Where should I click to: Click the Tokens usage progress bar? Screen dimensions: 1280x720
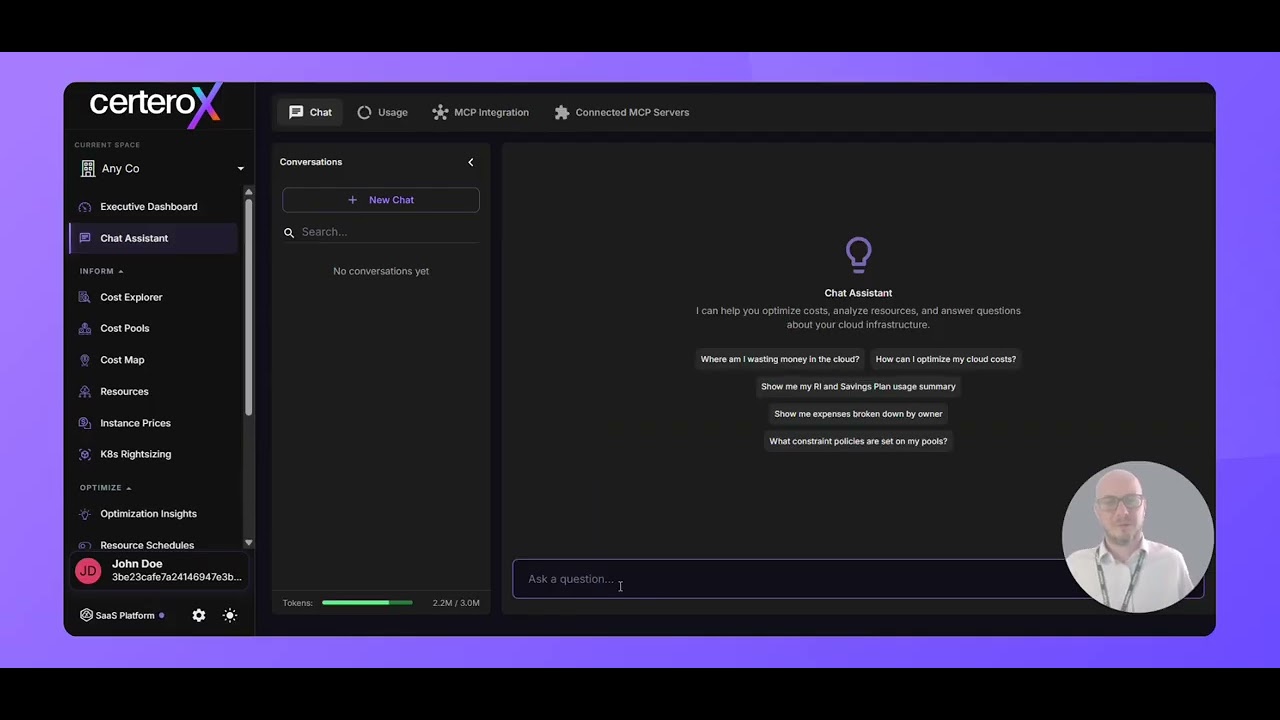(367, 603)
